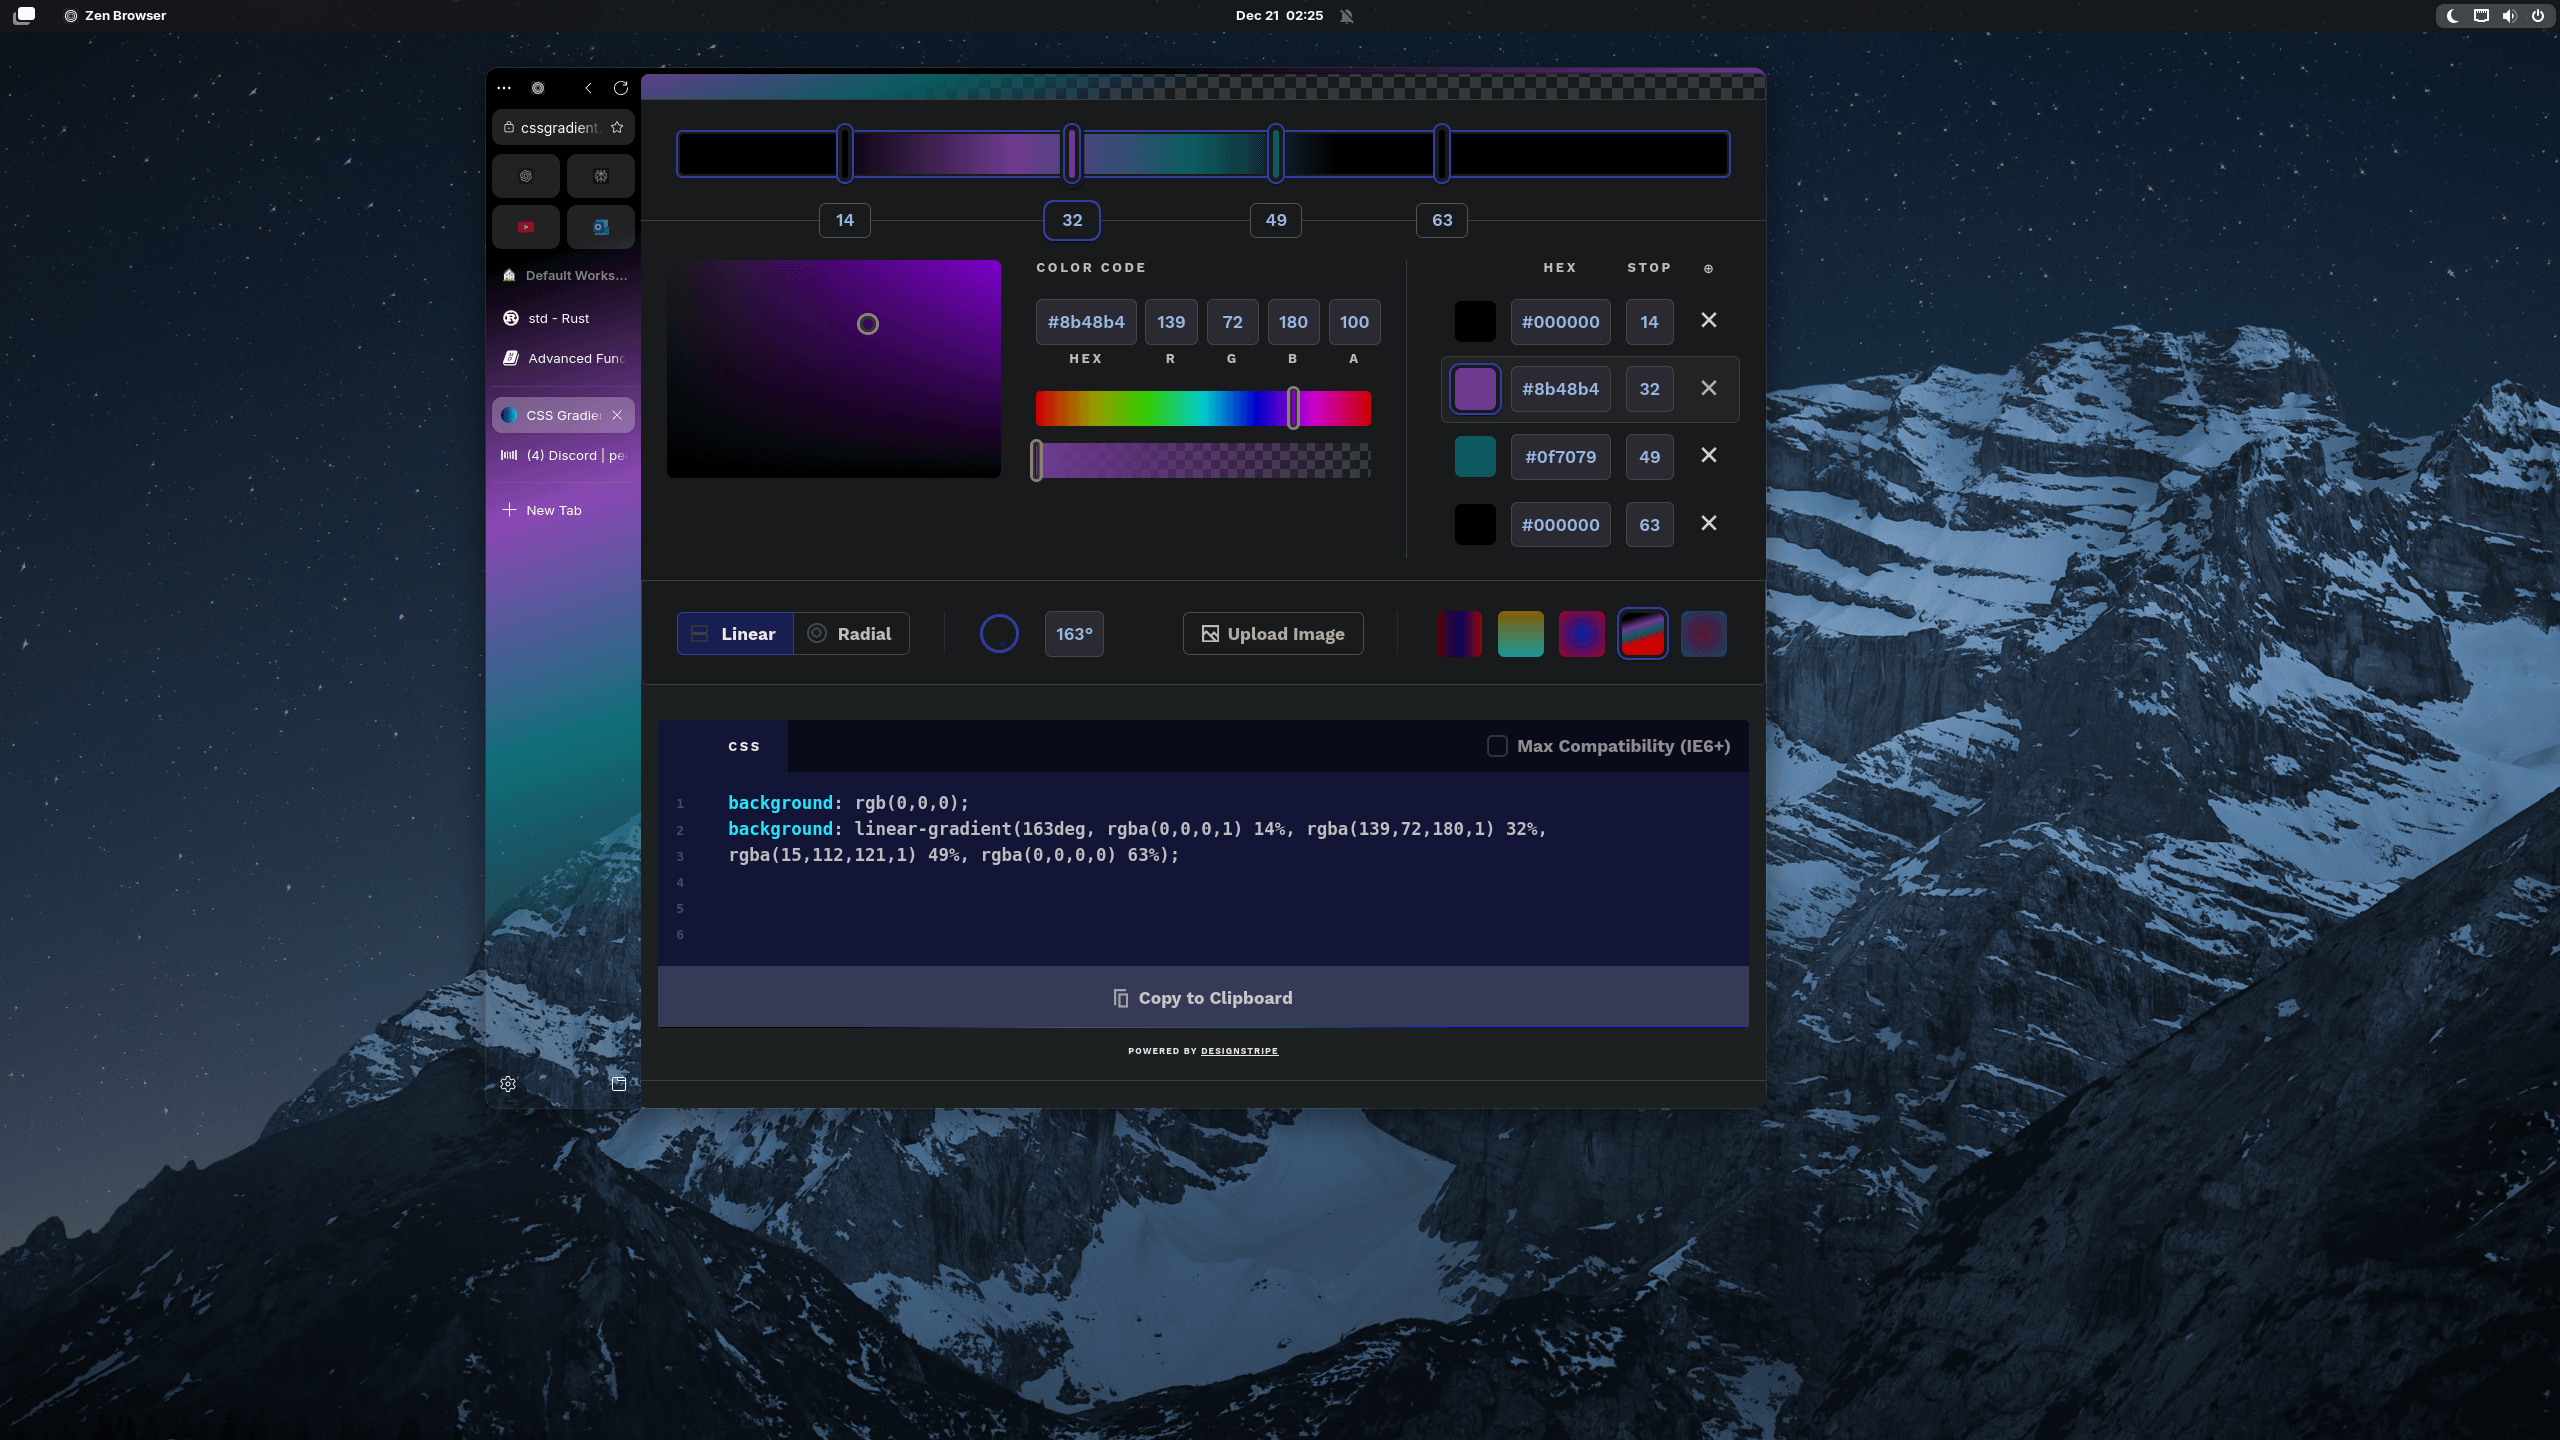Image resolution: width=2560 pixels, height=1440 pixels.
Task: Remove the #000000 stop at 63
Action: (1708, 523)
